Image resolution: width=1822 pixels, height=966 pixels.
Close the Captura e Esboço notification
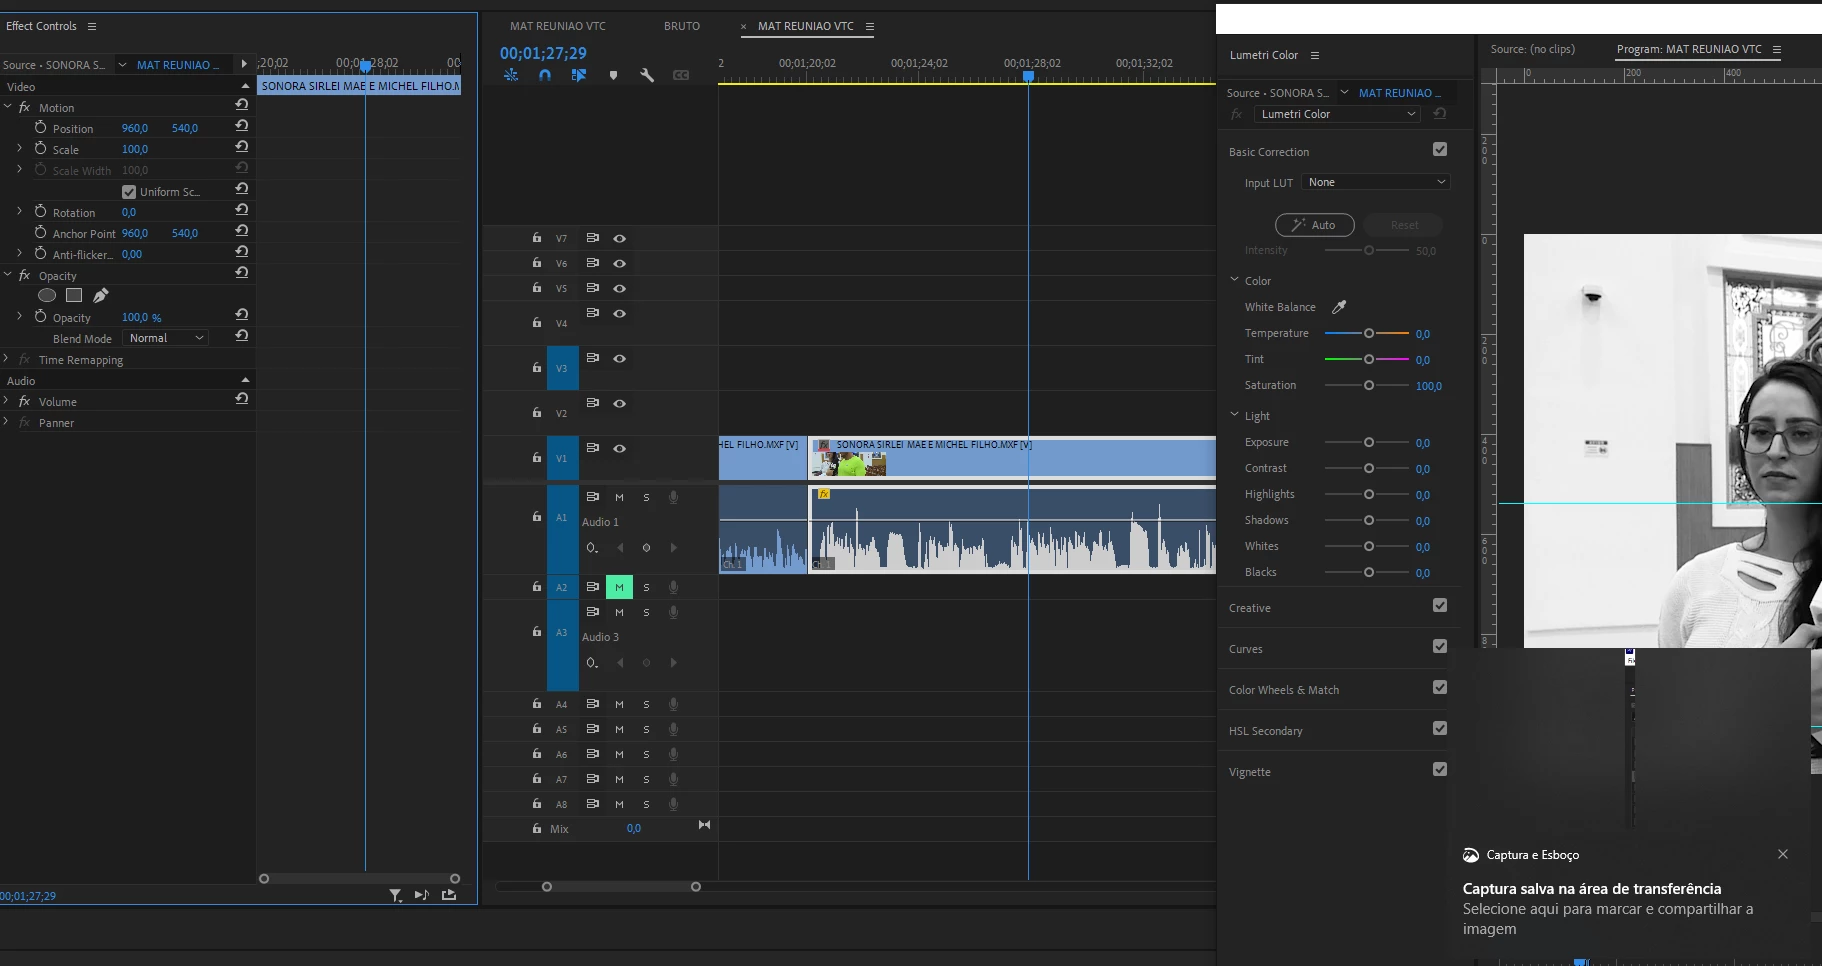point(1783,854)
